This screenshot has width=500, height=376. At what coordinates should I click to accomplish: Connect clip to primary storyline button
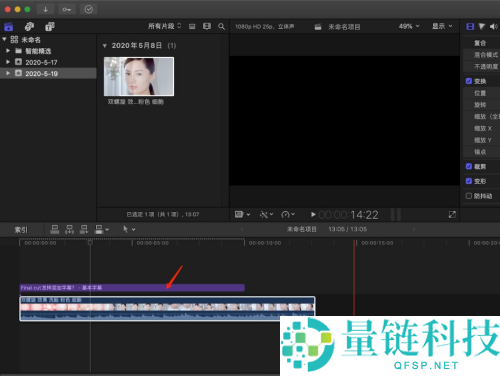click(55, 229)
